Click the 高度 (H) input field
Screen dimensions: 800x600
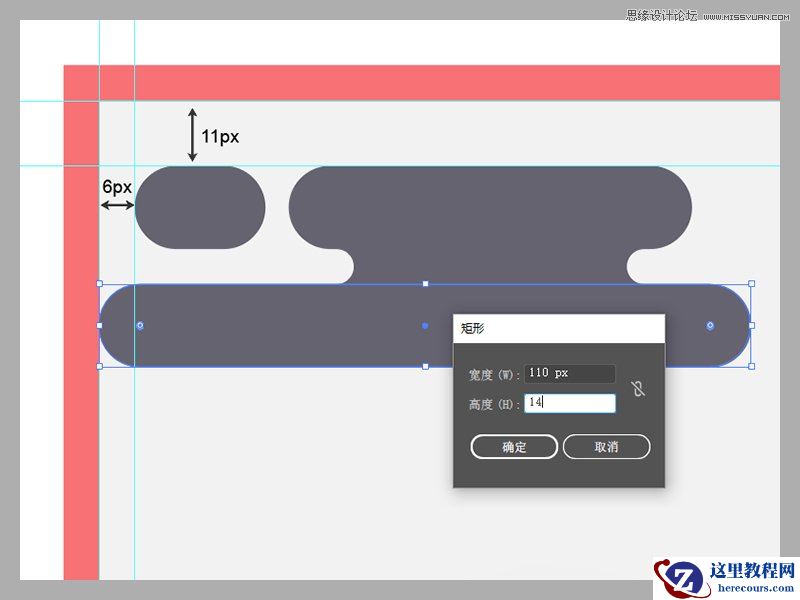click(570, 403)
